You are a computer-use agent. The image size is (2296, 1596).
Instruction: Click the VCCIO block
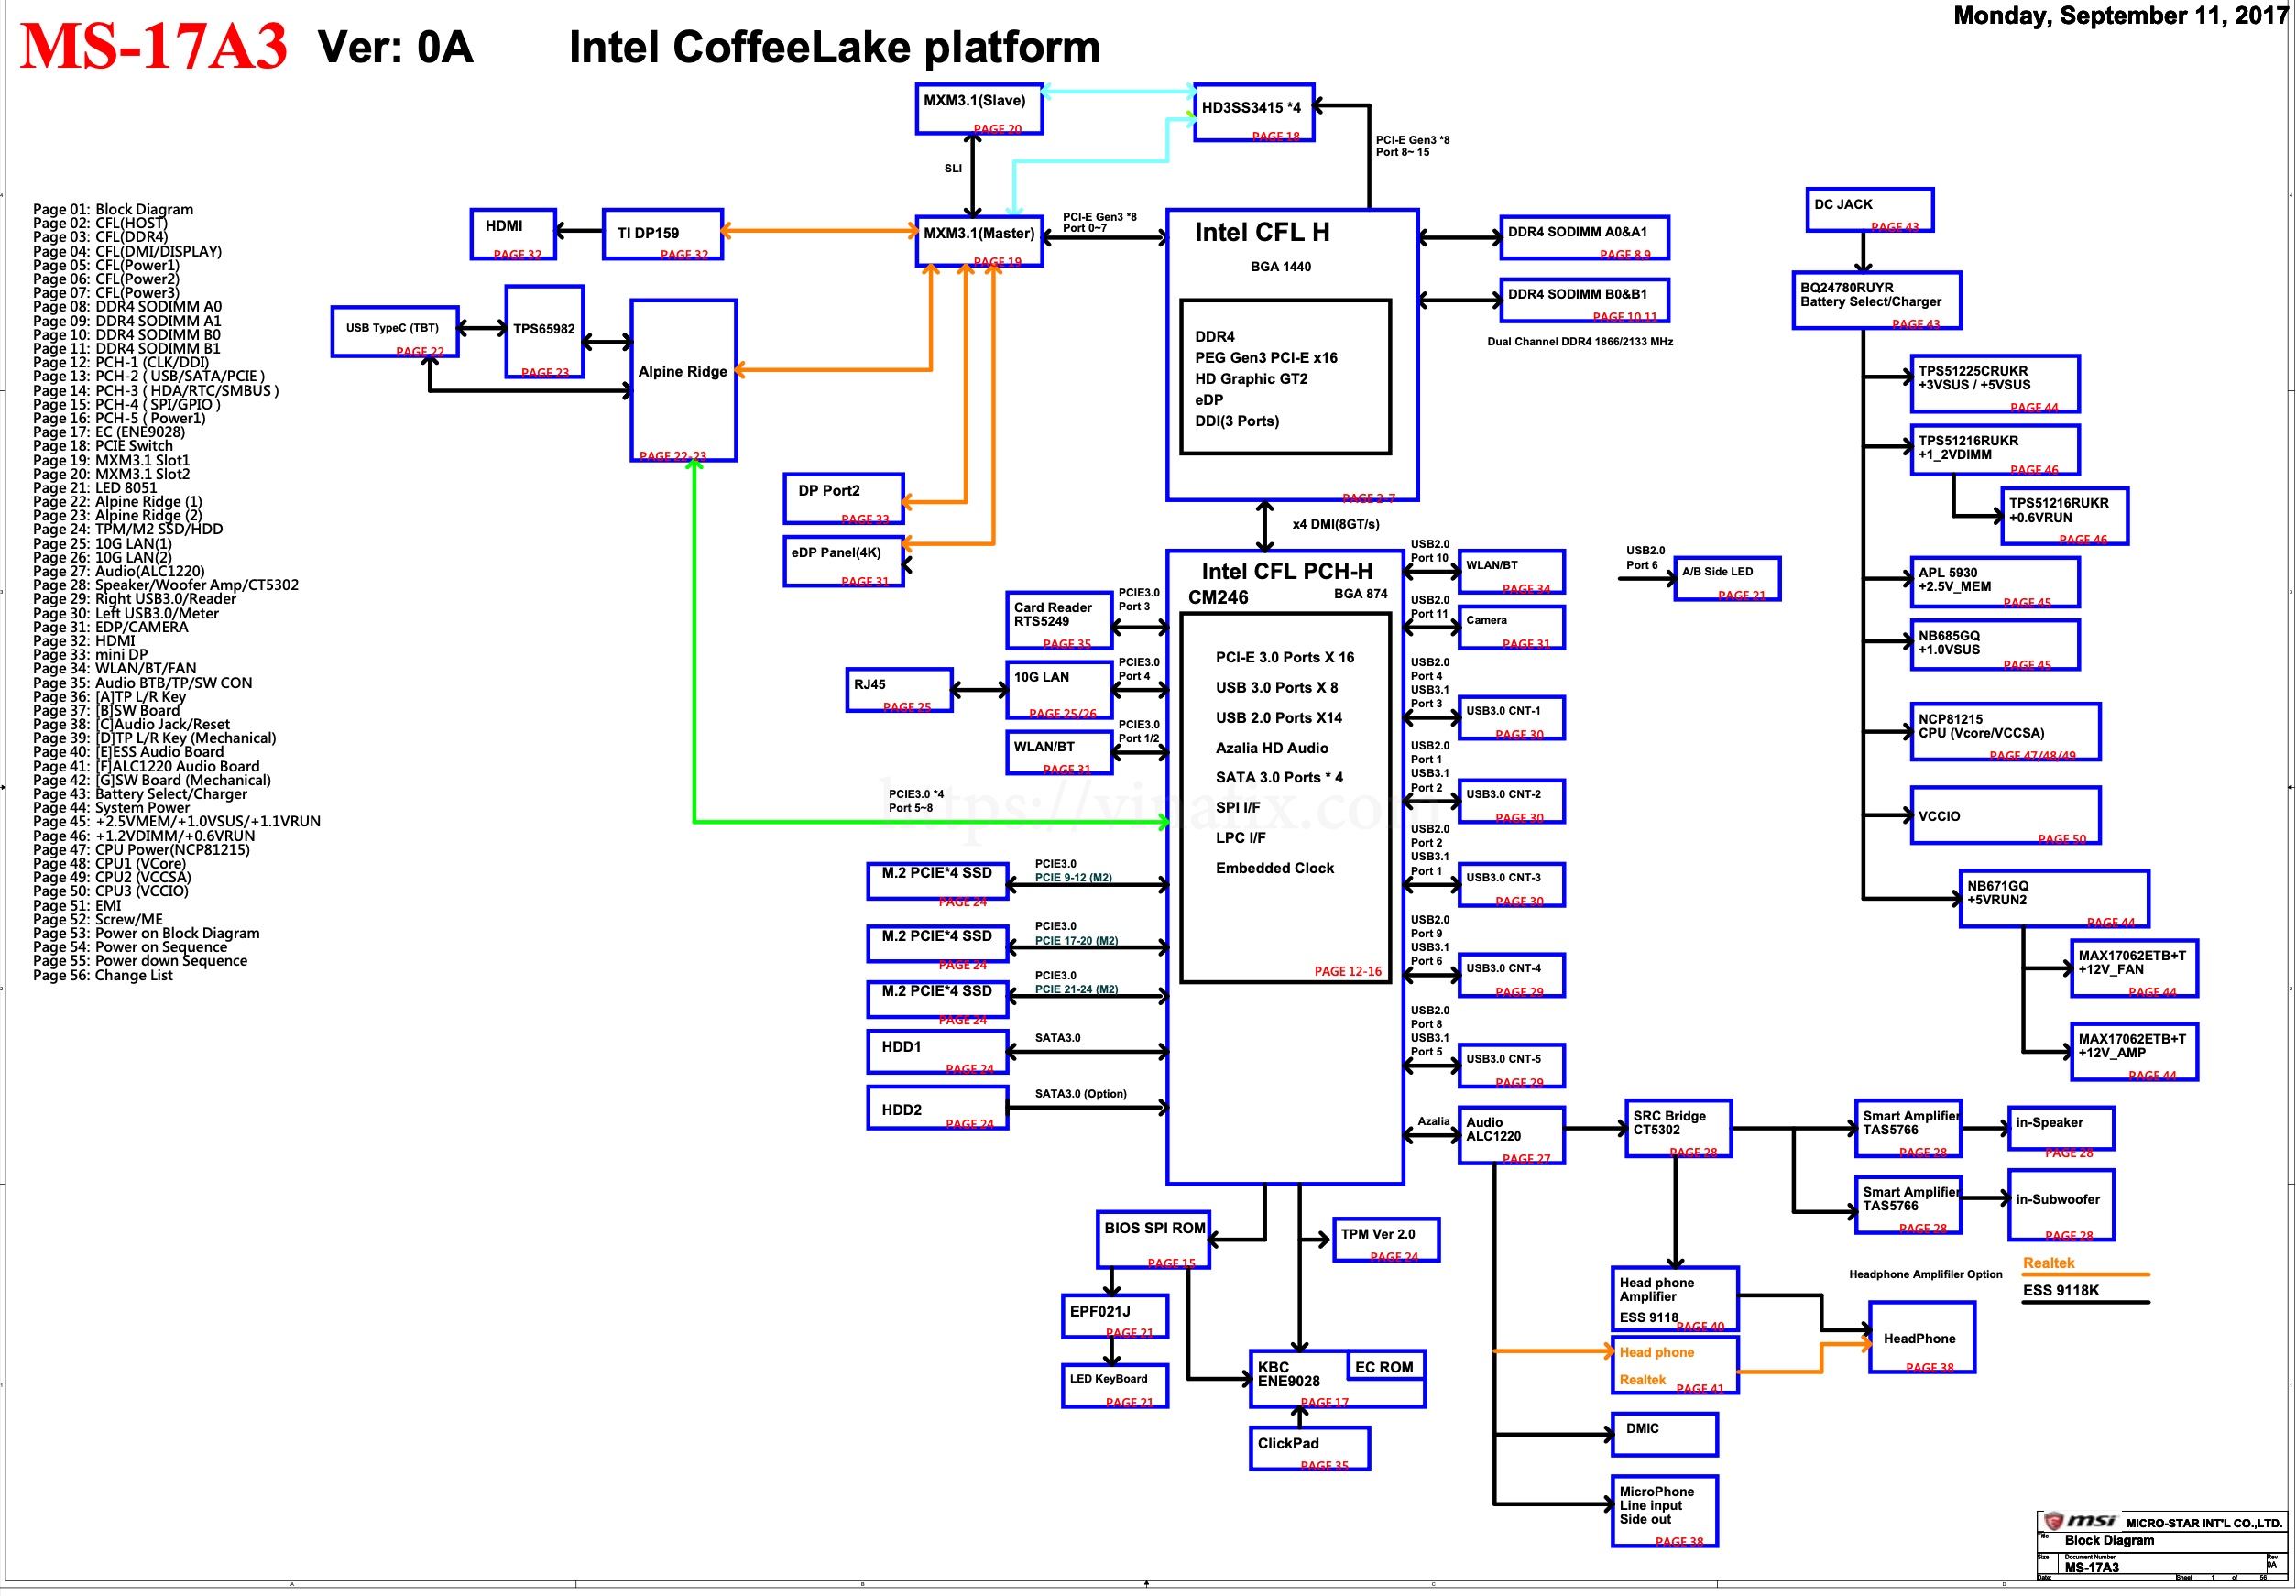2005,815
